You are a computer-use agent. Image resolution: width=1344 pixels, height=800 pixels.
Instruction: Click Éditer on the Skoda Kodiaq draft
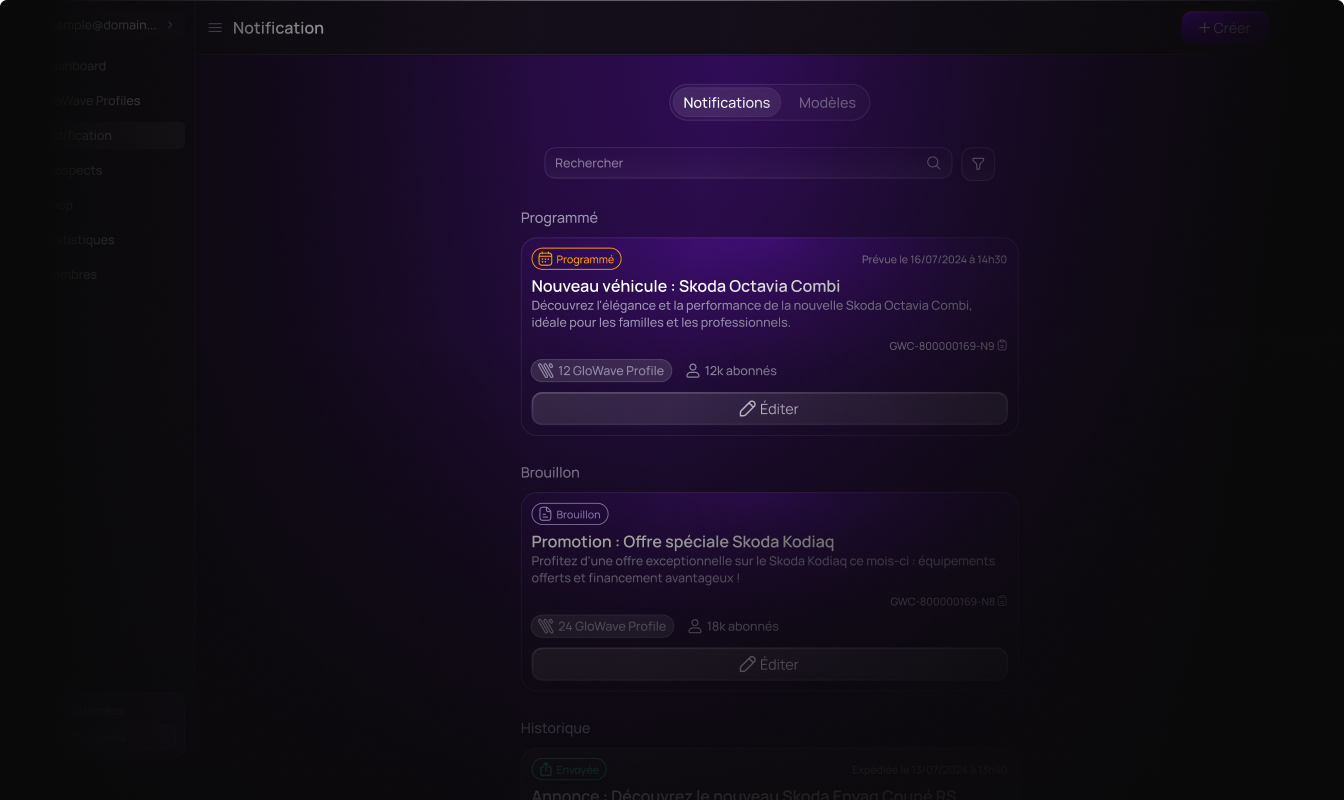(x=769, y=664)
